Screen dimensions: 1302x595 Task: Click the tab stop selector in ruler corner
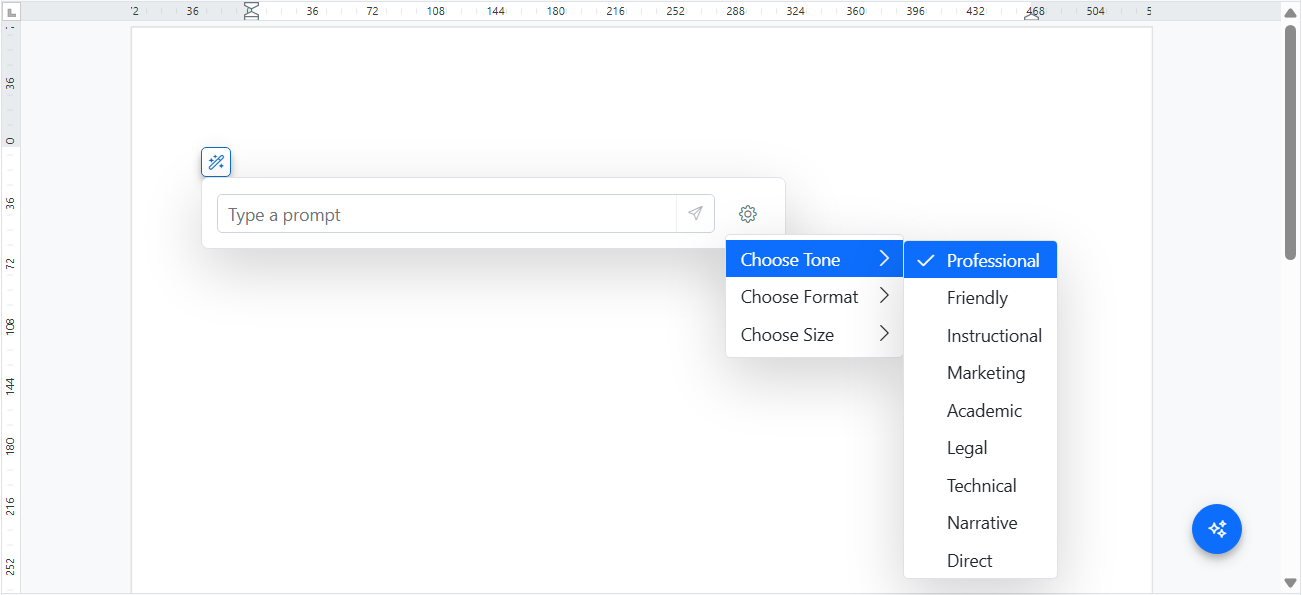10,11
